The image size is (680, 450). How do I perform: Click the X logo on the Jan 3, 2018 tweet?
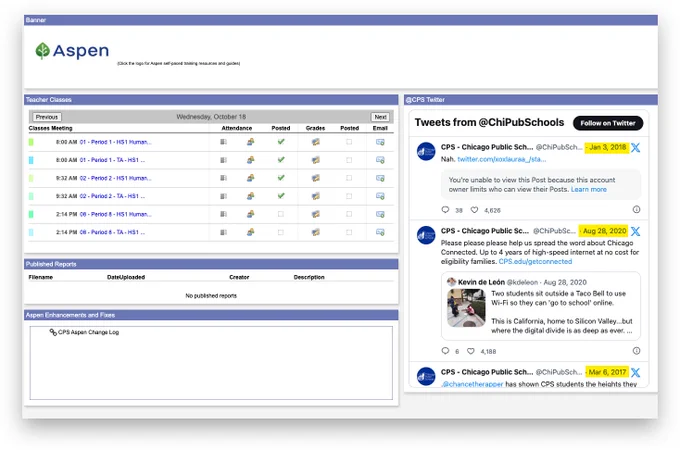[635, 147]
